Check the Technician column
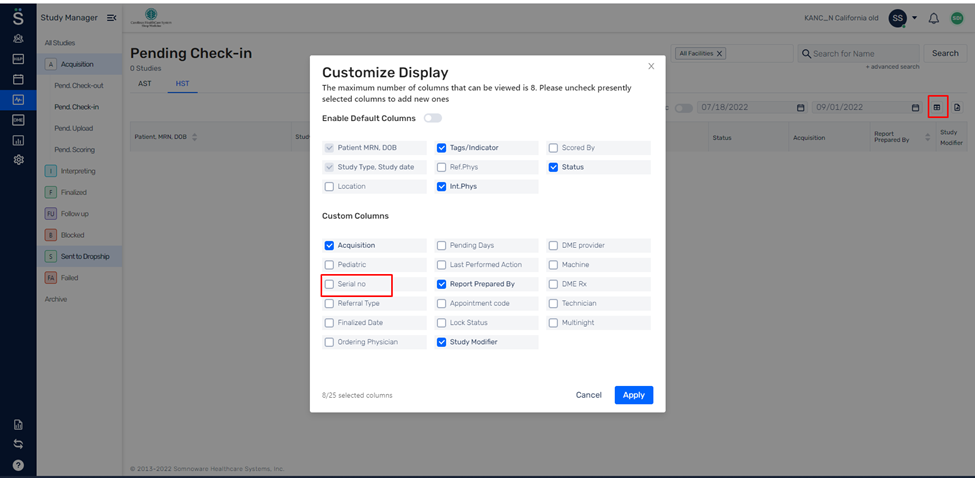The width and height of the screenshot is (975, 478). [553, 304]
